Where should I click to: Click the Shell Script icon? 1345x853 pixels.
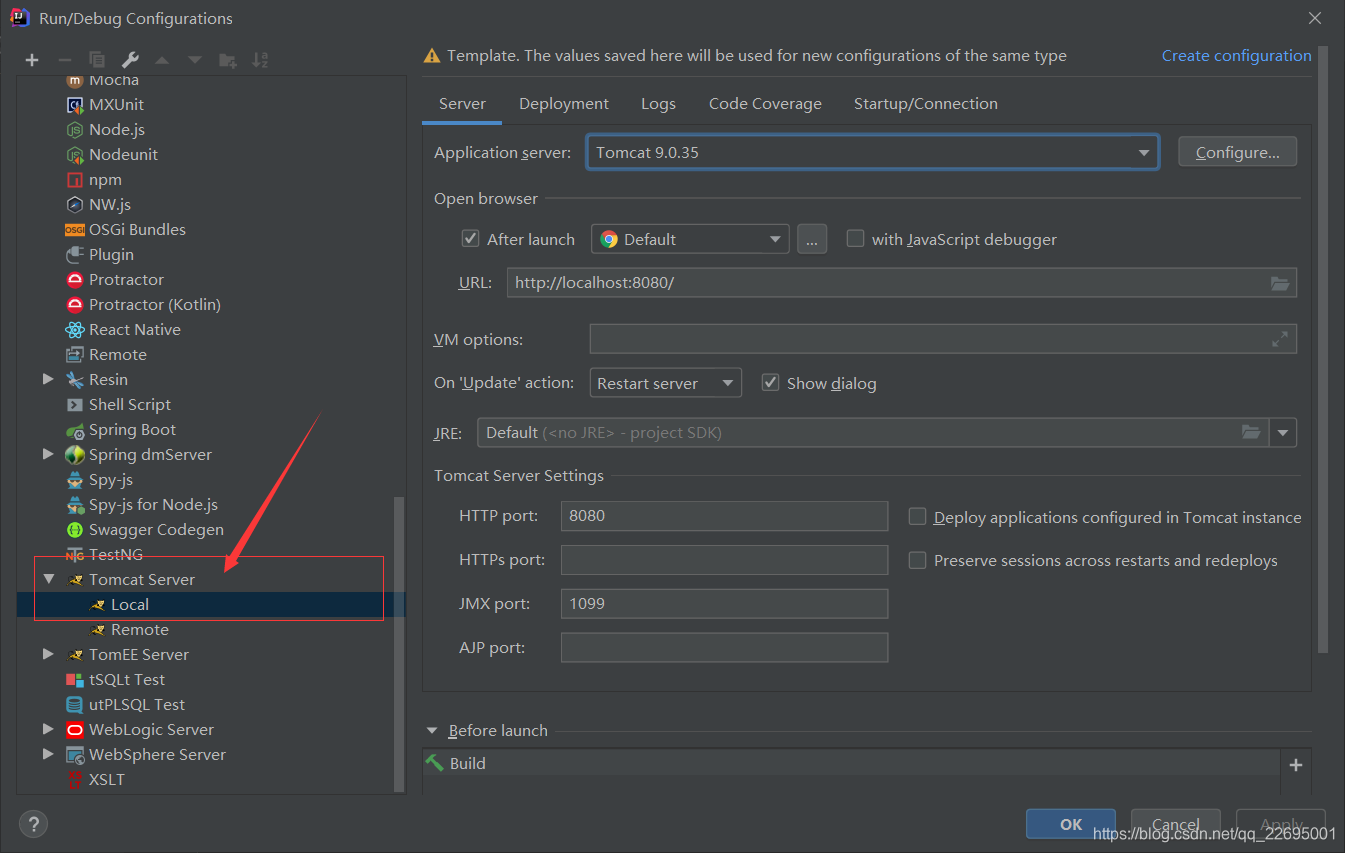click(75, 404)
